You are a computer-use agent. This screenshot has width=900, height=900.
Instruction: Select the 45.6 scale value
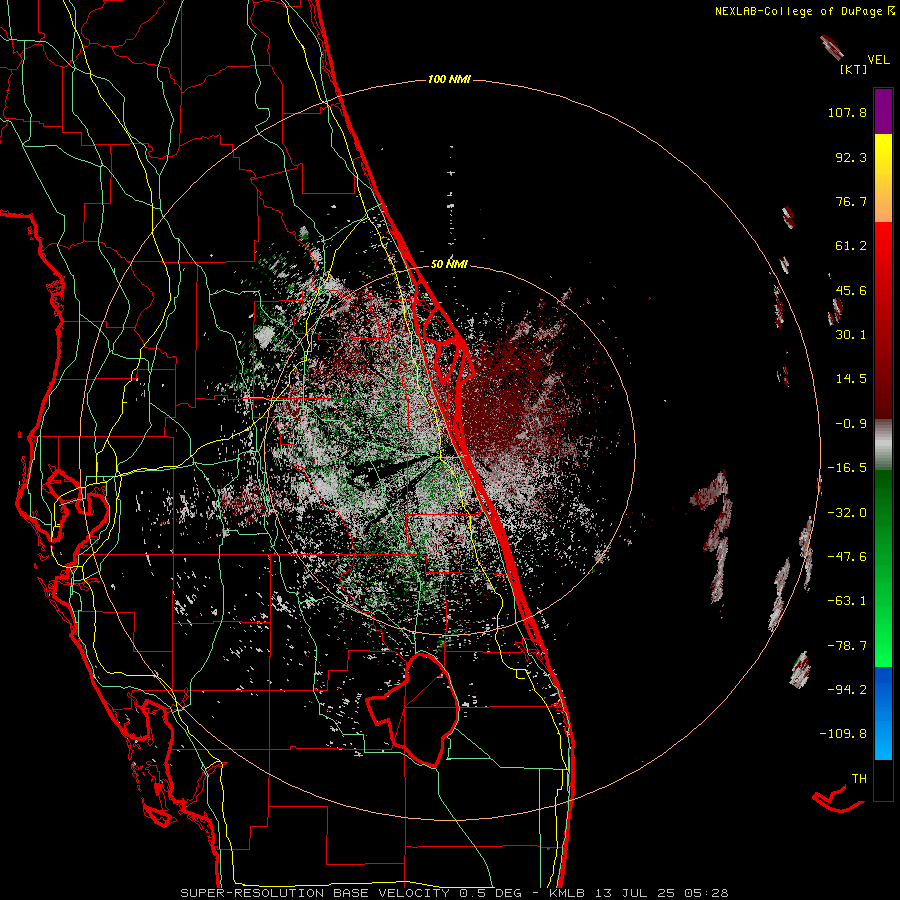(x=851, y=290)
